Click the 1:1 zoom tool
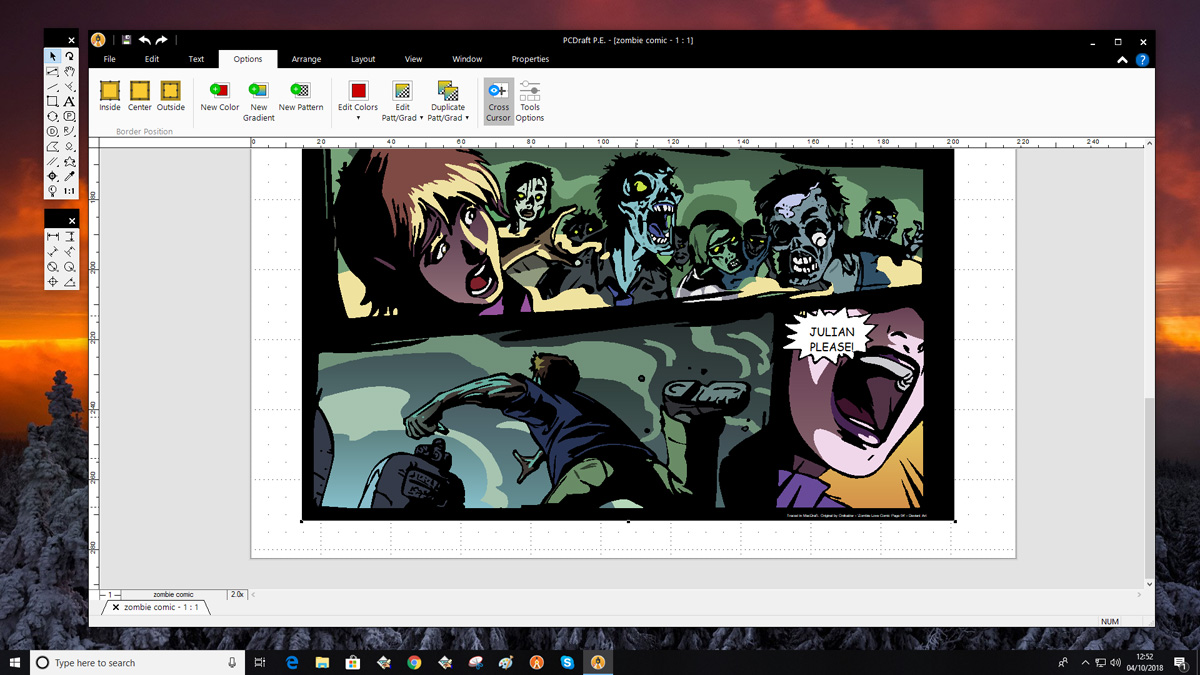 (70, 191)
